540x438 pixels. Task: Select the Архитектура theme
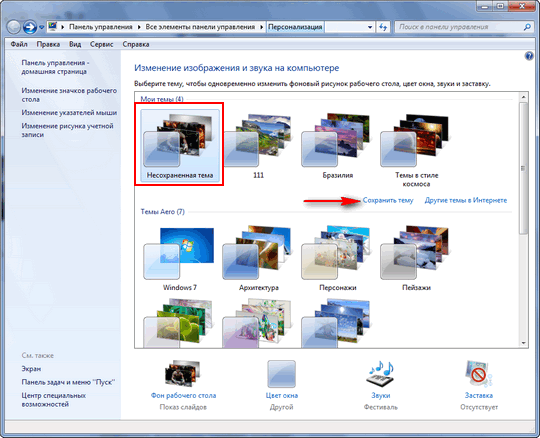click(259, 258)
